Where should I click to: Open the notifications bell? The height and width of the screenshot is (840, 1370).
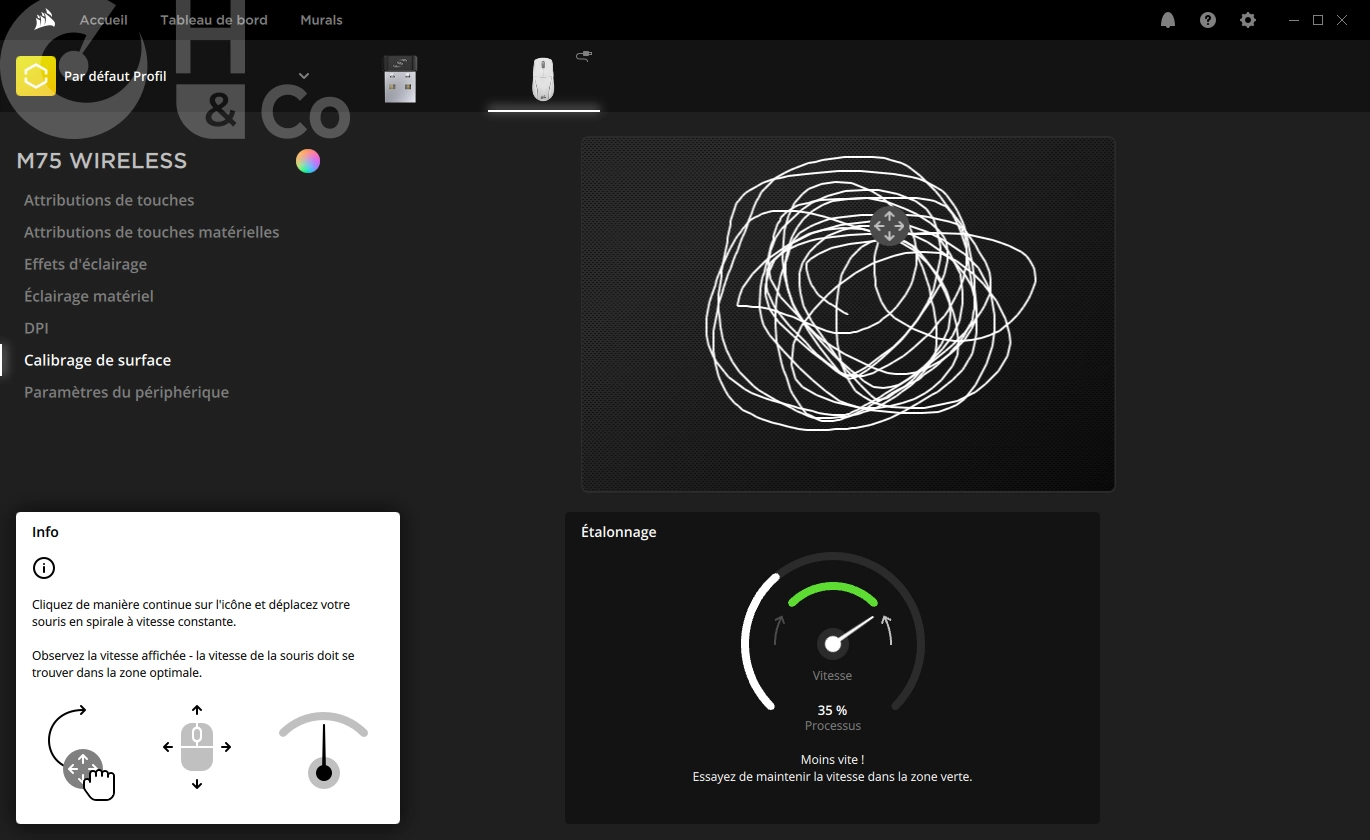point(1168,20)
